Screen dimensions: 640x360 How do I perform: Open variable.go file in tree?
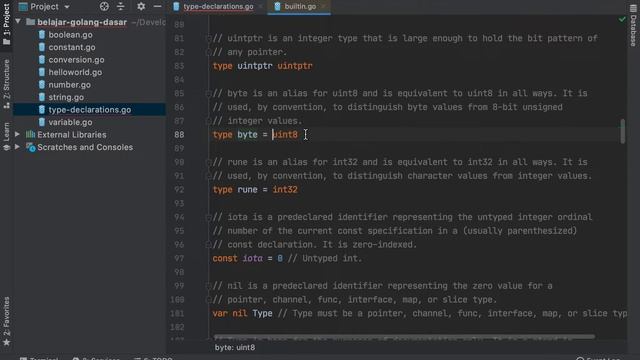point(70,122)
